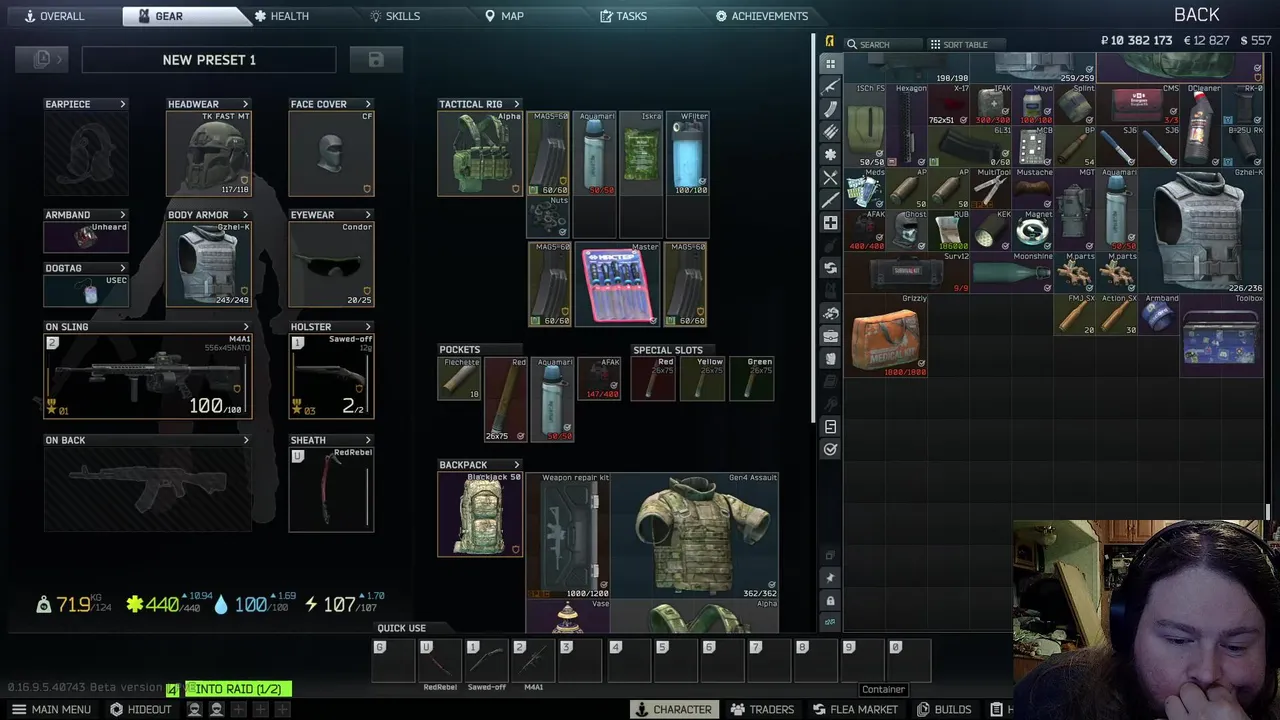Open the FLEA MARKET

(x=855, y=709)
